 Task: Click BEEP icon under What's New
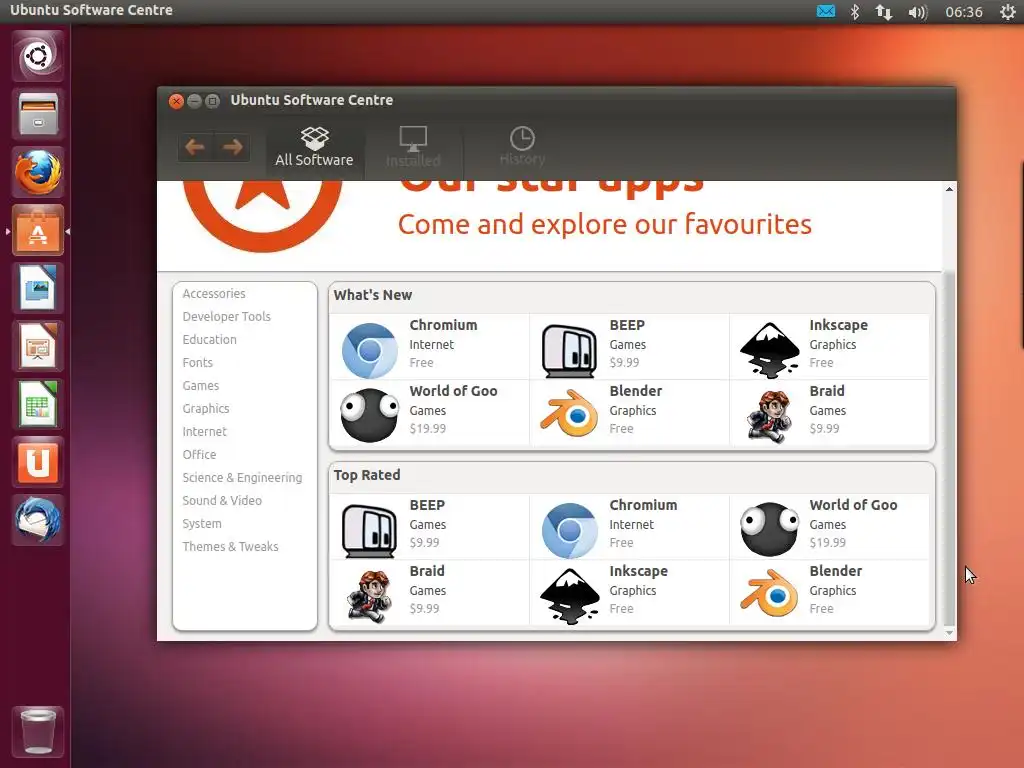pos(569,351)
